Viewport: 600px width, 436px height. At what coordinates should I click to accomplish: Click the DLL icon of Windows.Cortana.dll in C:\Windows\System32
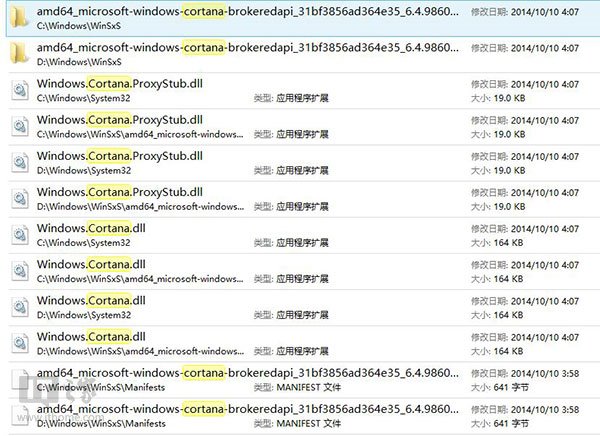coord(20,235)
